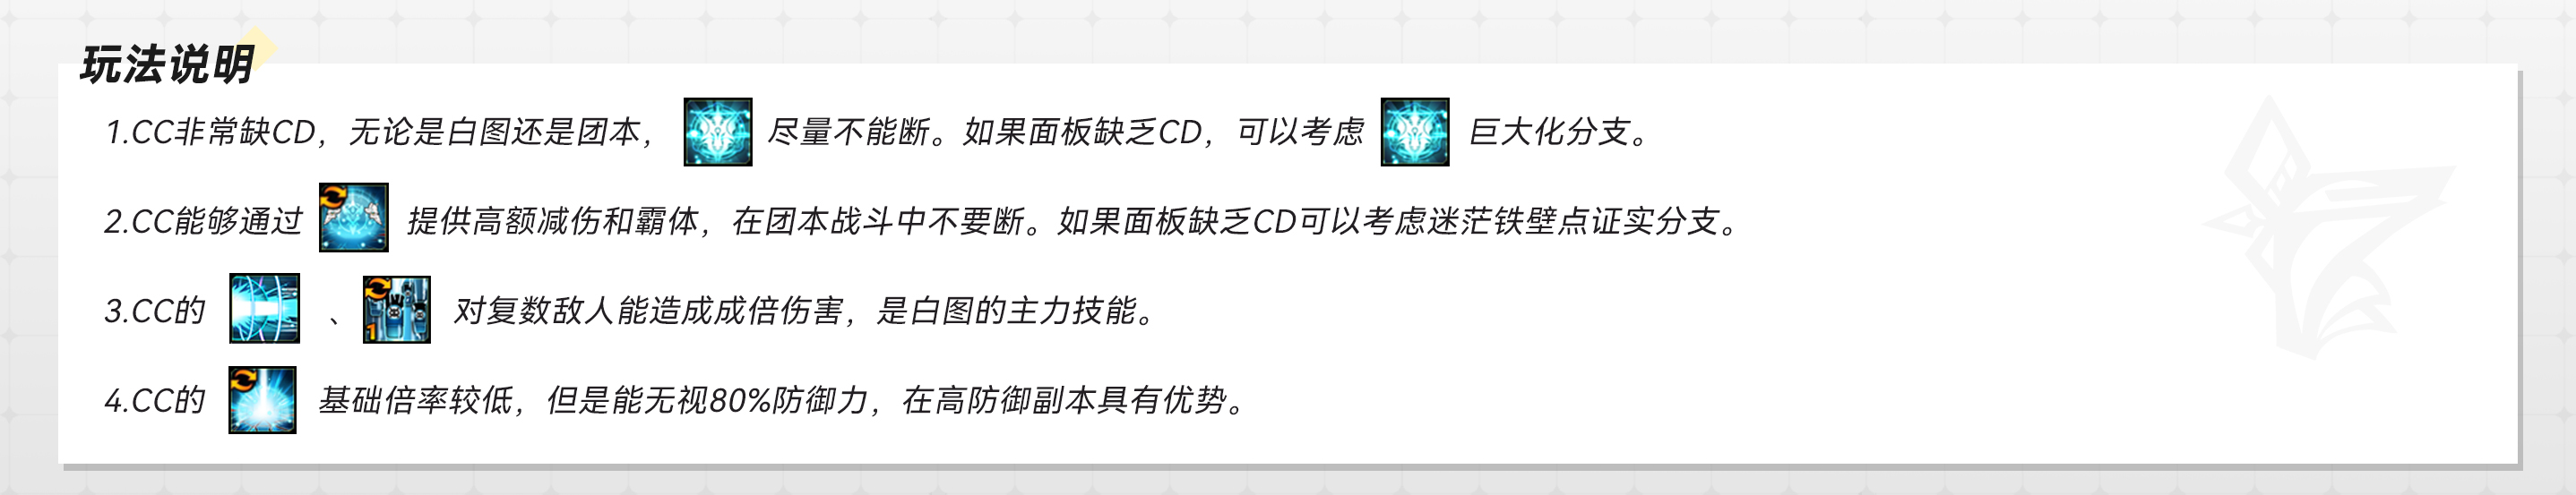The width and height of the screenshot is (2576, 495).
Task: Click the sentence 基础倍率较低，但是能无视80%防御力
Action: tap(592, 401)
